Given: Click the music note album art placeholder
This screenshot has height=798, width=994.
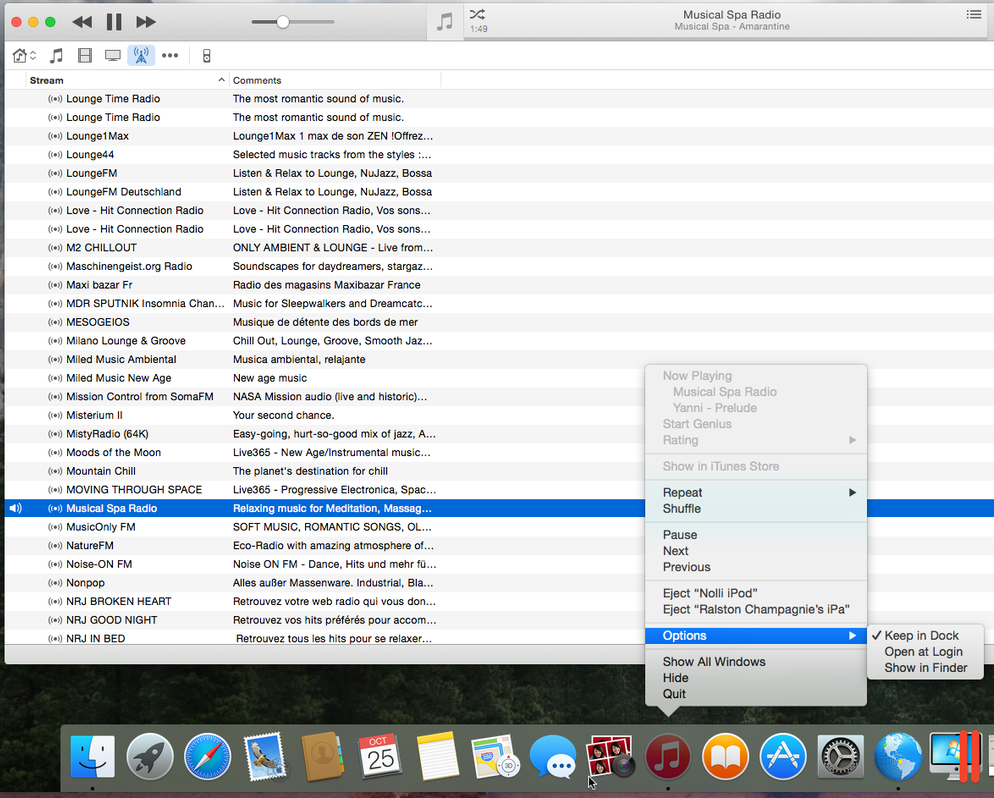Looking at the screenshot, I should click(445, 22).
